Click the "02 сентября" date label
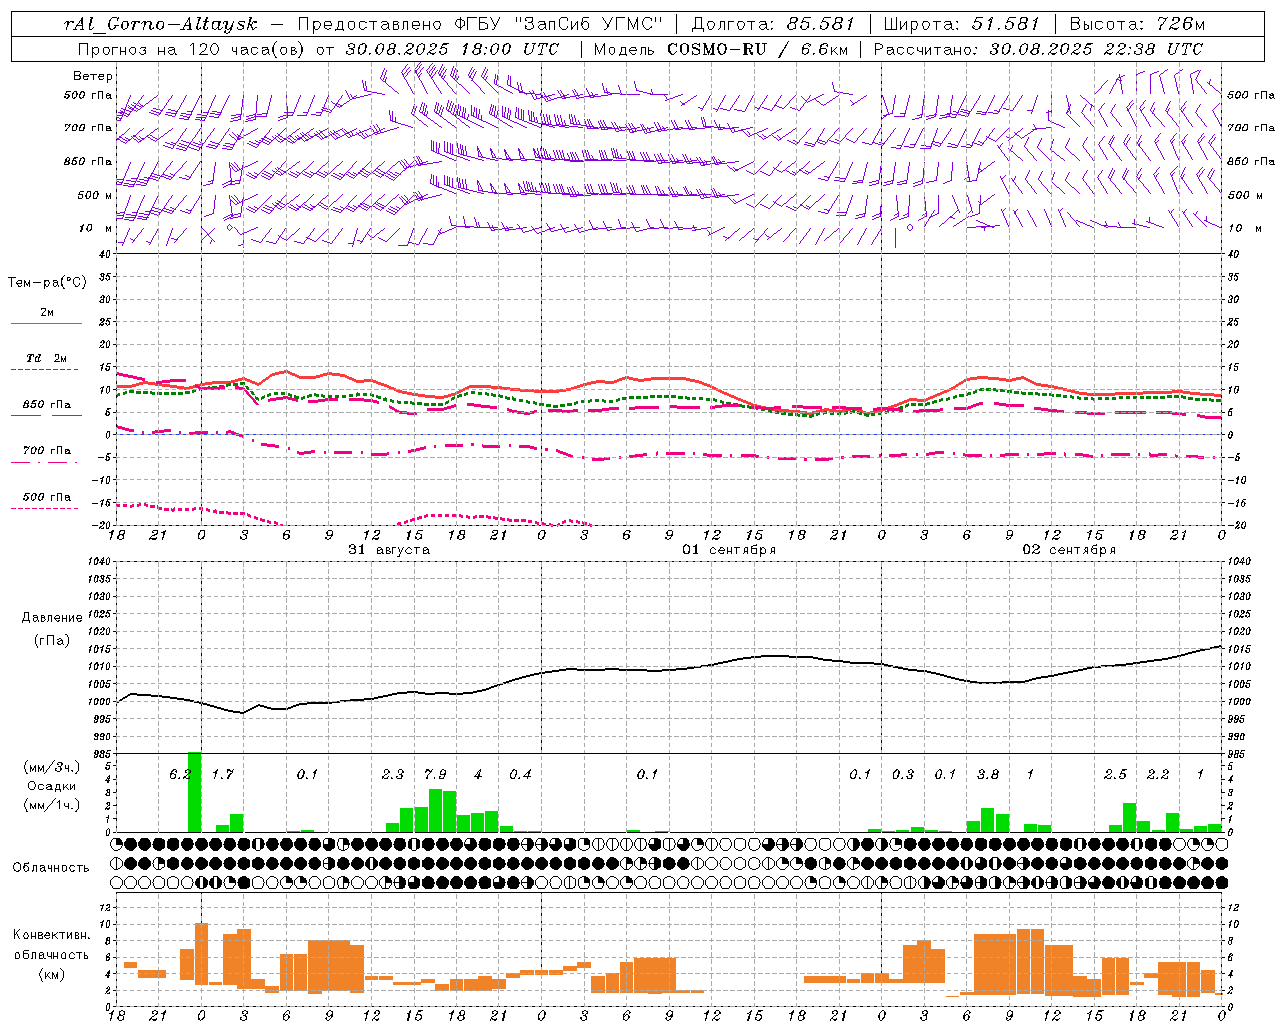1280x1024 pixels. pos(1069,550)
